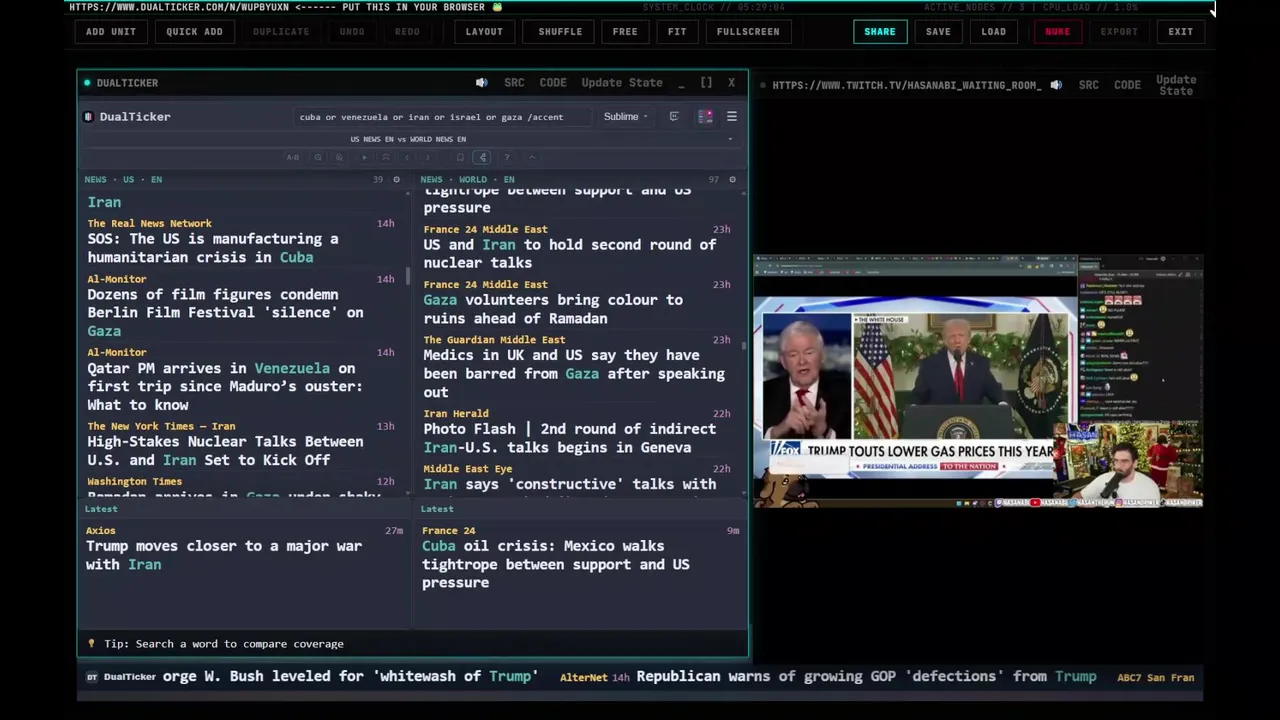1280x720 pixels.
Task: Open CODE tab of the Twitch unit
Action: (x=1127, y=85)
